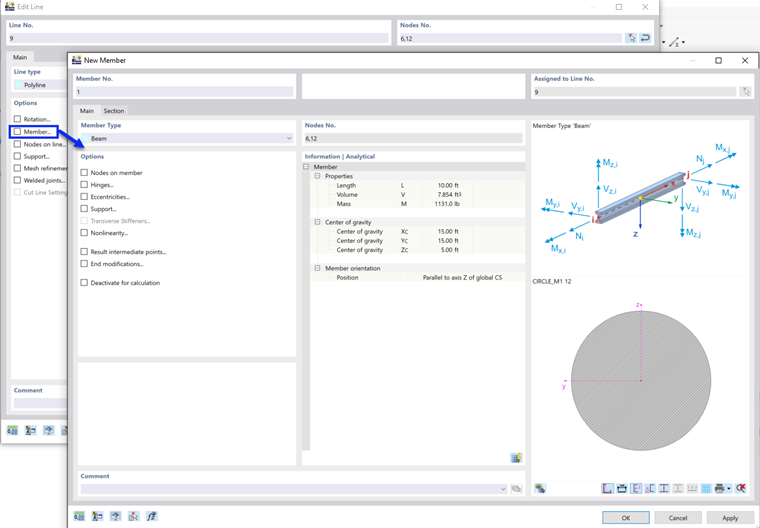Click the Apply button
Screen dimensions: 760x528
click(x=730, y=518)
